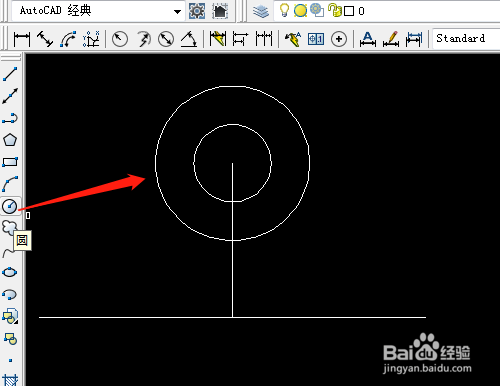Viewport: 500px width, 386px height.
Task: Select the Circle tool in draw toolbar
Action: 10,206
